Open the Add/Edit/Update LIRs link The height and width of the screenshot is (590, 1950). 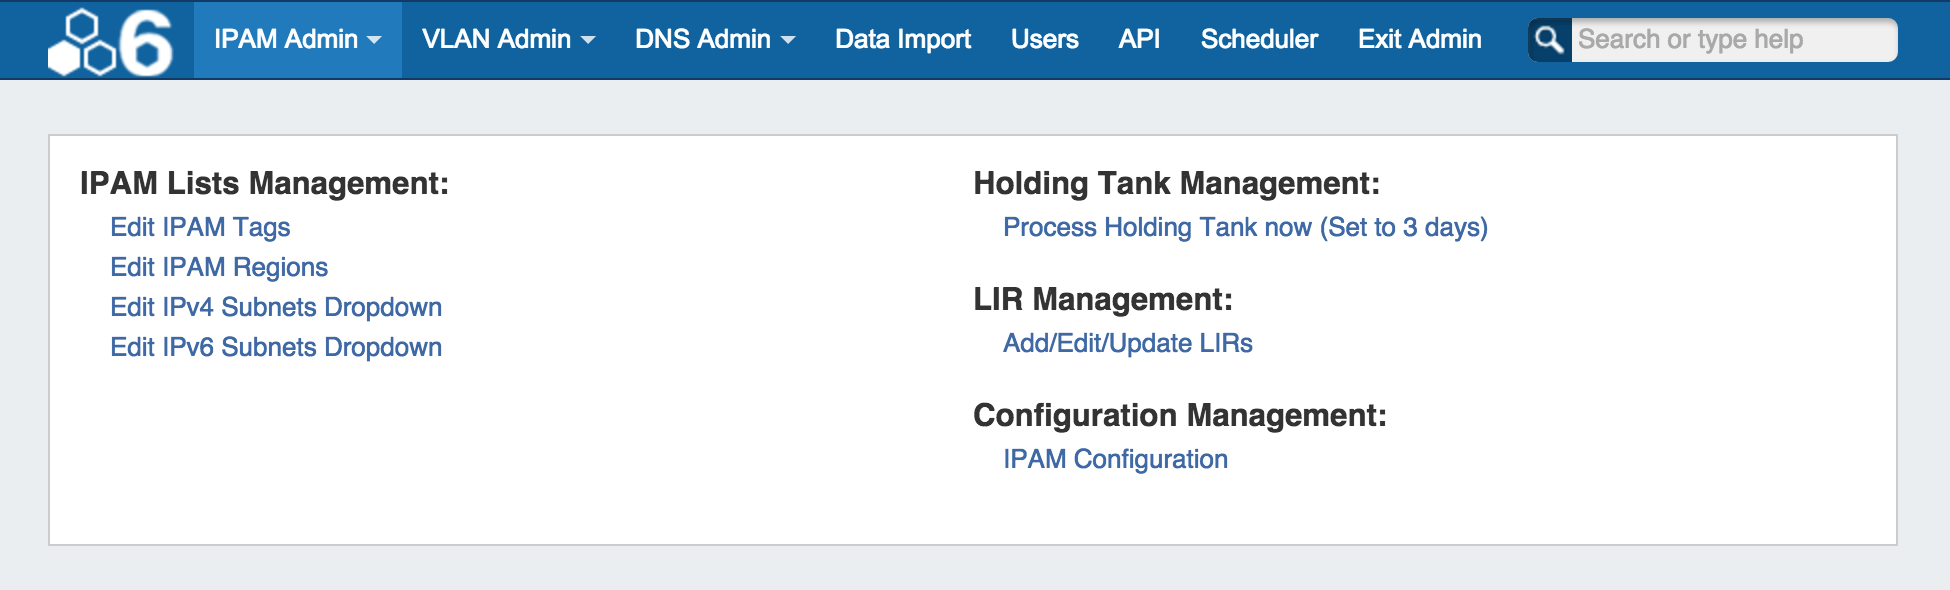click(x=1127, y=343)
